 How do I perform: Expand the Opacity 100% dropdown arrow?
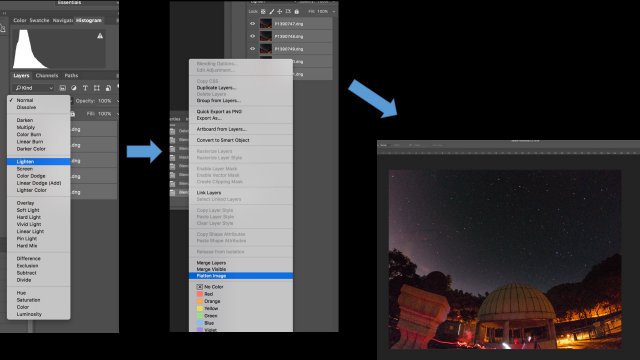pos(118,101)
